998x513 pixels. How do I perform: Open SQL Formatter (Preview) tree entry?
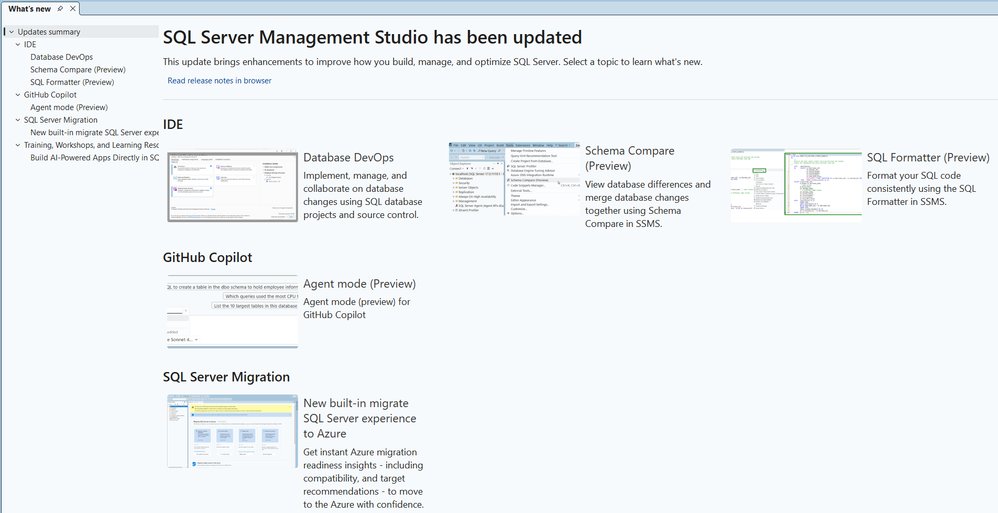pos(72,82)
